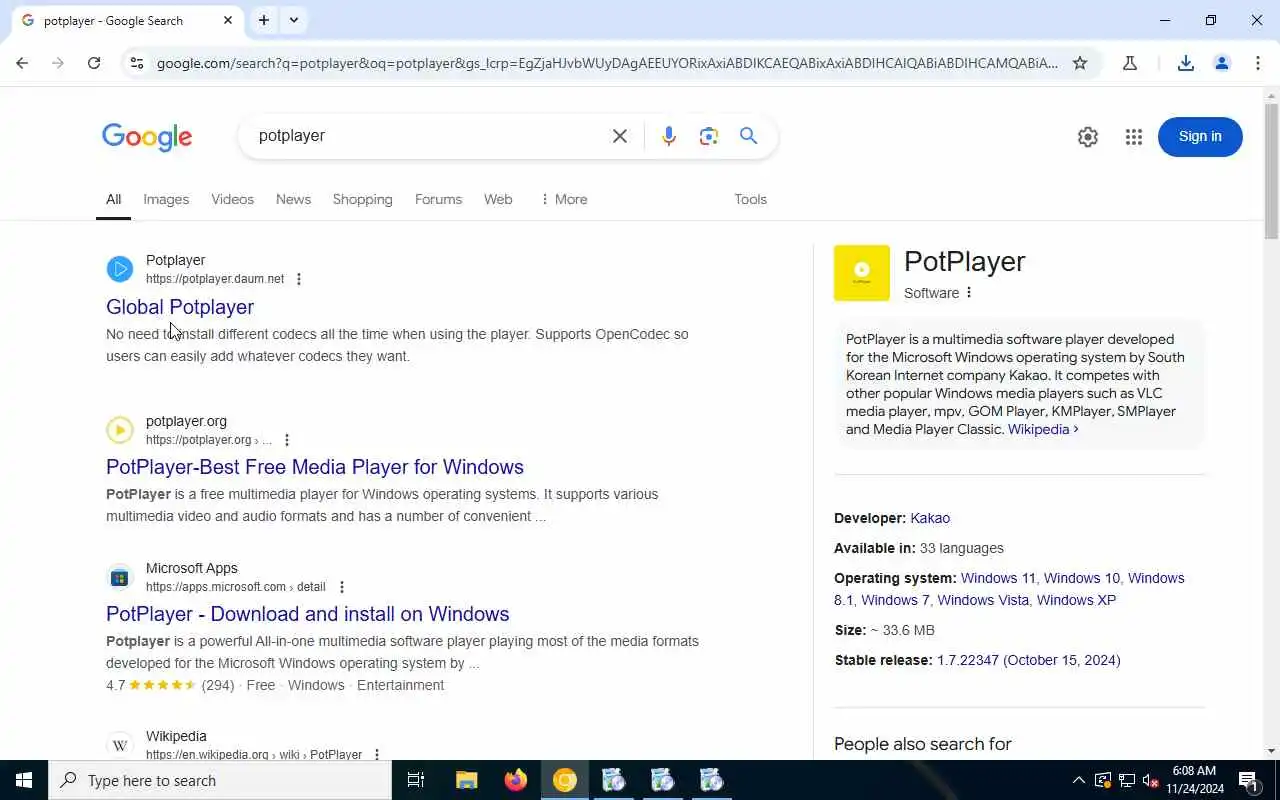Screen dimensions: 1280x800
Task: Click the potplayer.org favicon
Action: (120, 430)
